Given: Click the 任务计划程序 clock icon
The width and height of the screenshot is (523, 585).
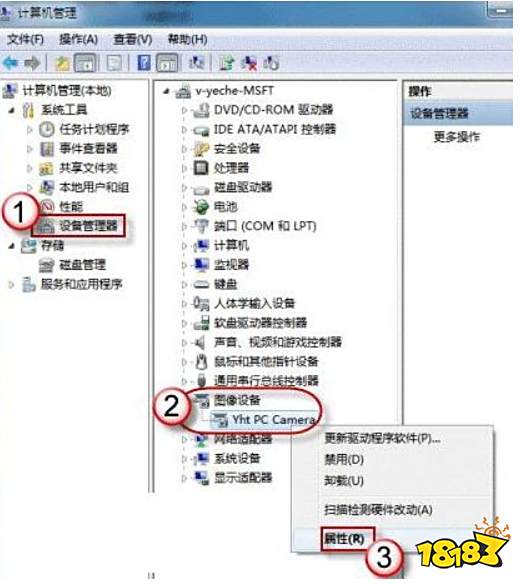Looking at the screenshot, I should pos(47,129).
